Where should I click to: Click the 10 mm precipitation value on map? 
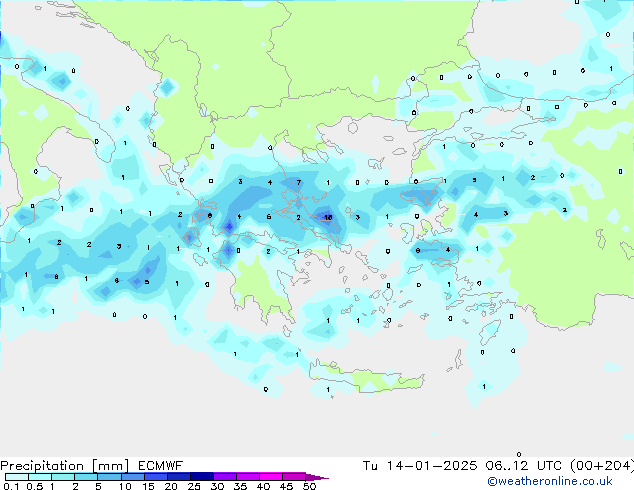(328, 217)
